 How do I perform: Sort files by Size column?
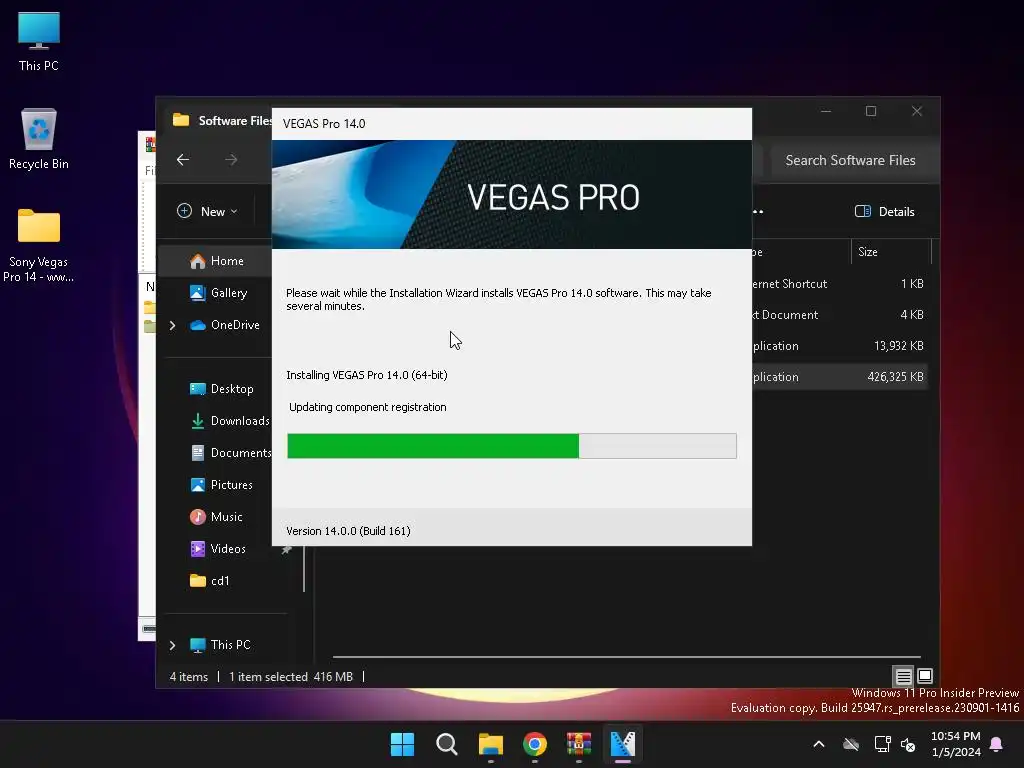point(891,252)
